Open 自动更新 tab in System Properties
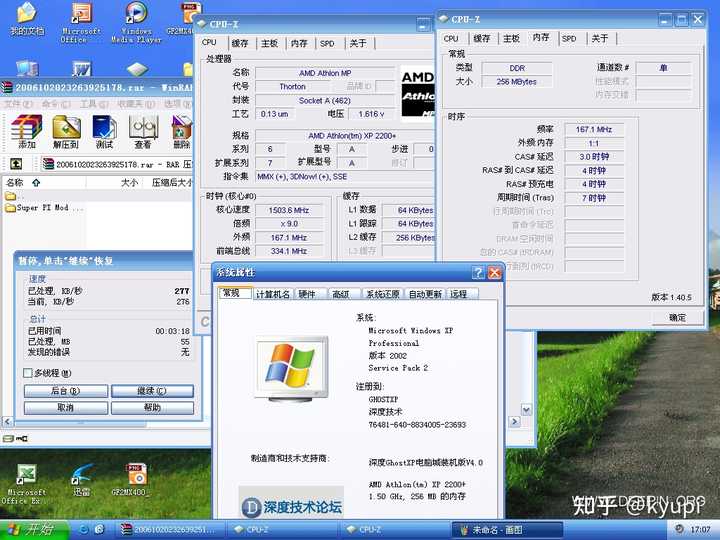The width and height of the screenshot is (720, 540). coord(425,294)
